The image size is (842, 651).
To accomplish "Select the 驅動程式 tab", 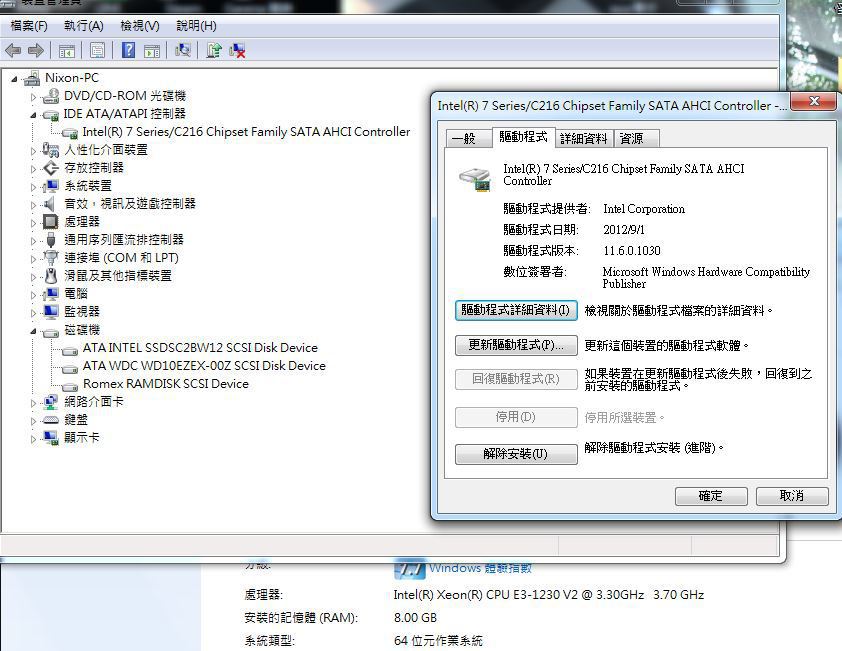I will 524,137.
